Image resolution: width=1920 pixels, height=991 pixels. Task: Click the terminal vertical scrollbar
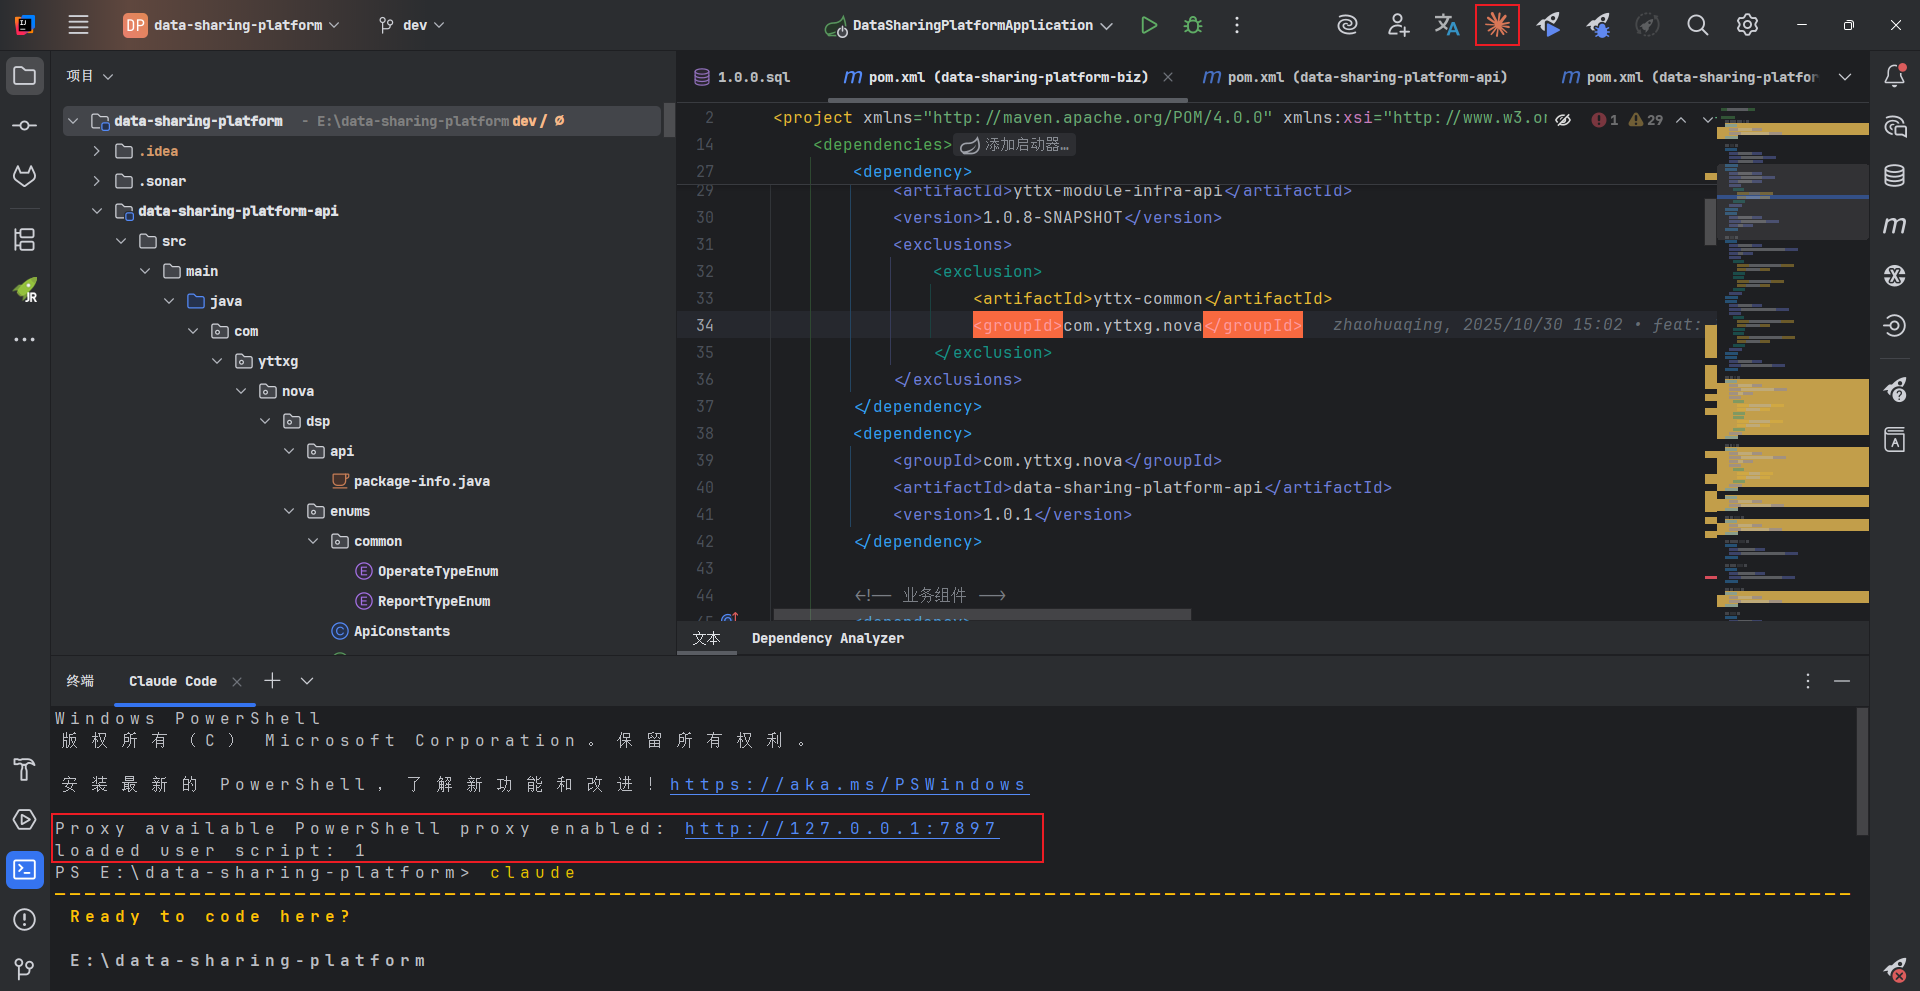[x=1862, y=771]
